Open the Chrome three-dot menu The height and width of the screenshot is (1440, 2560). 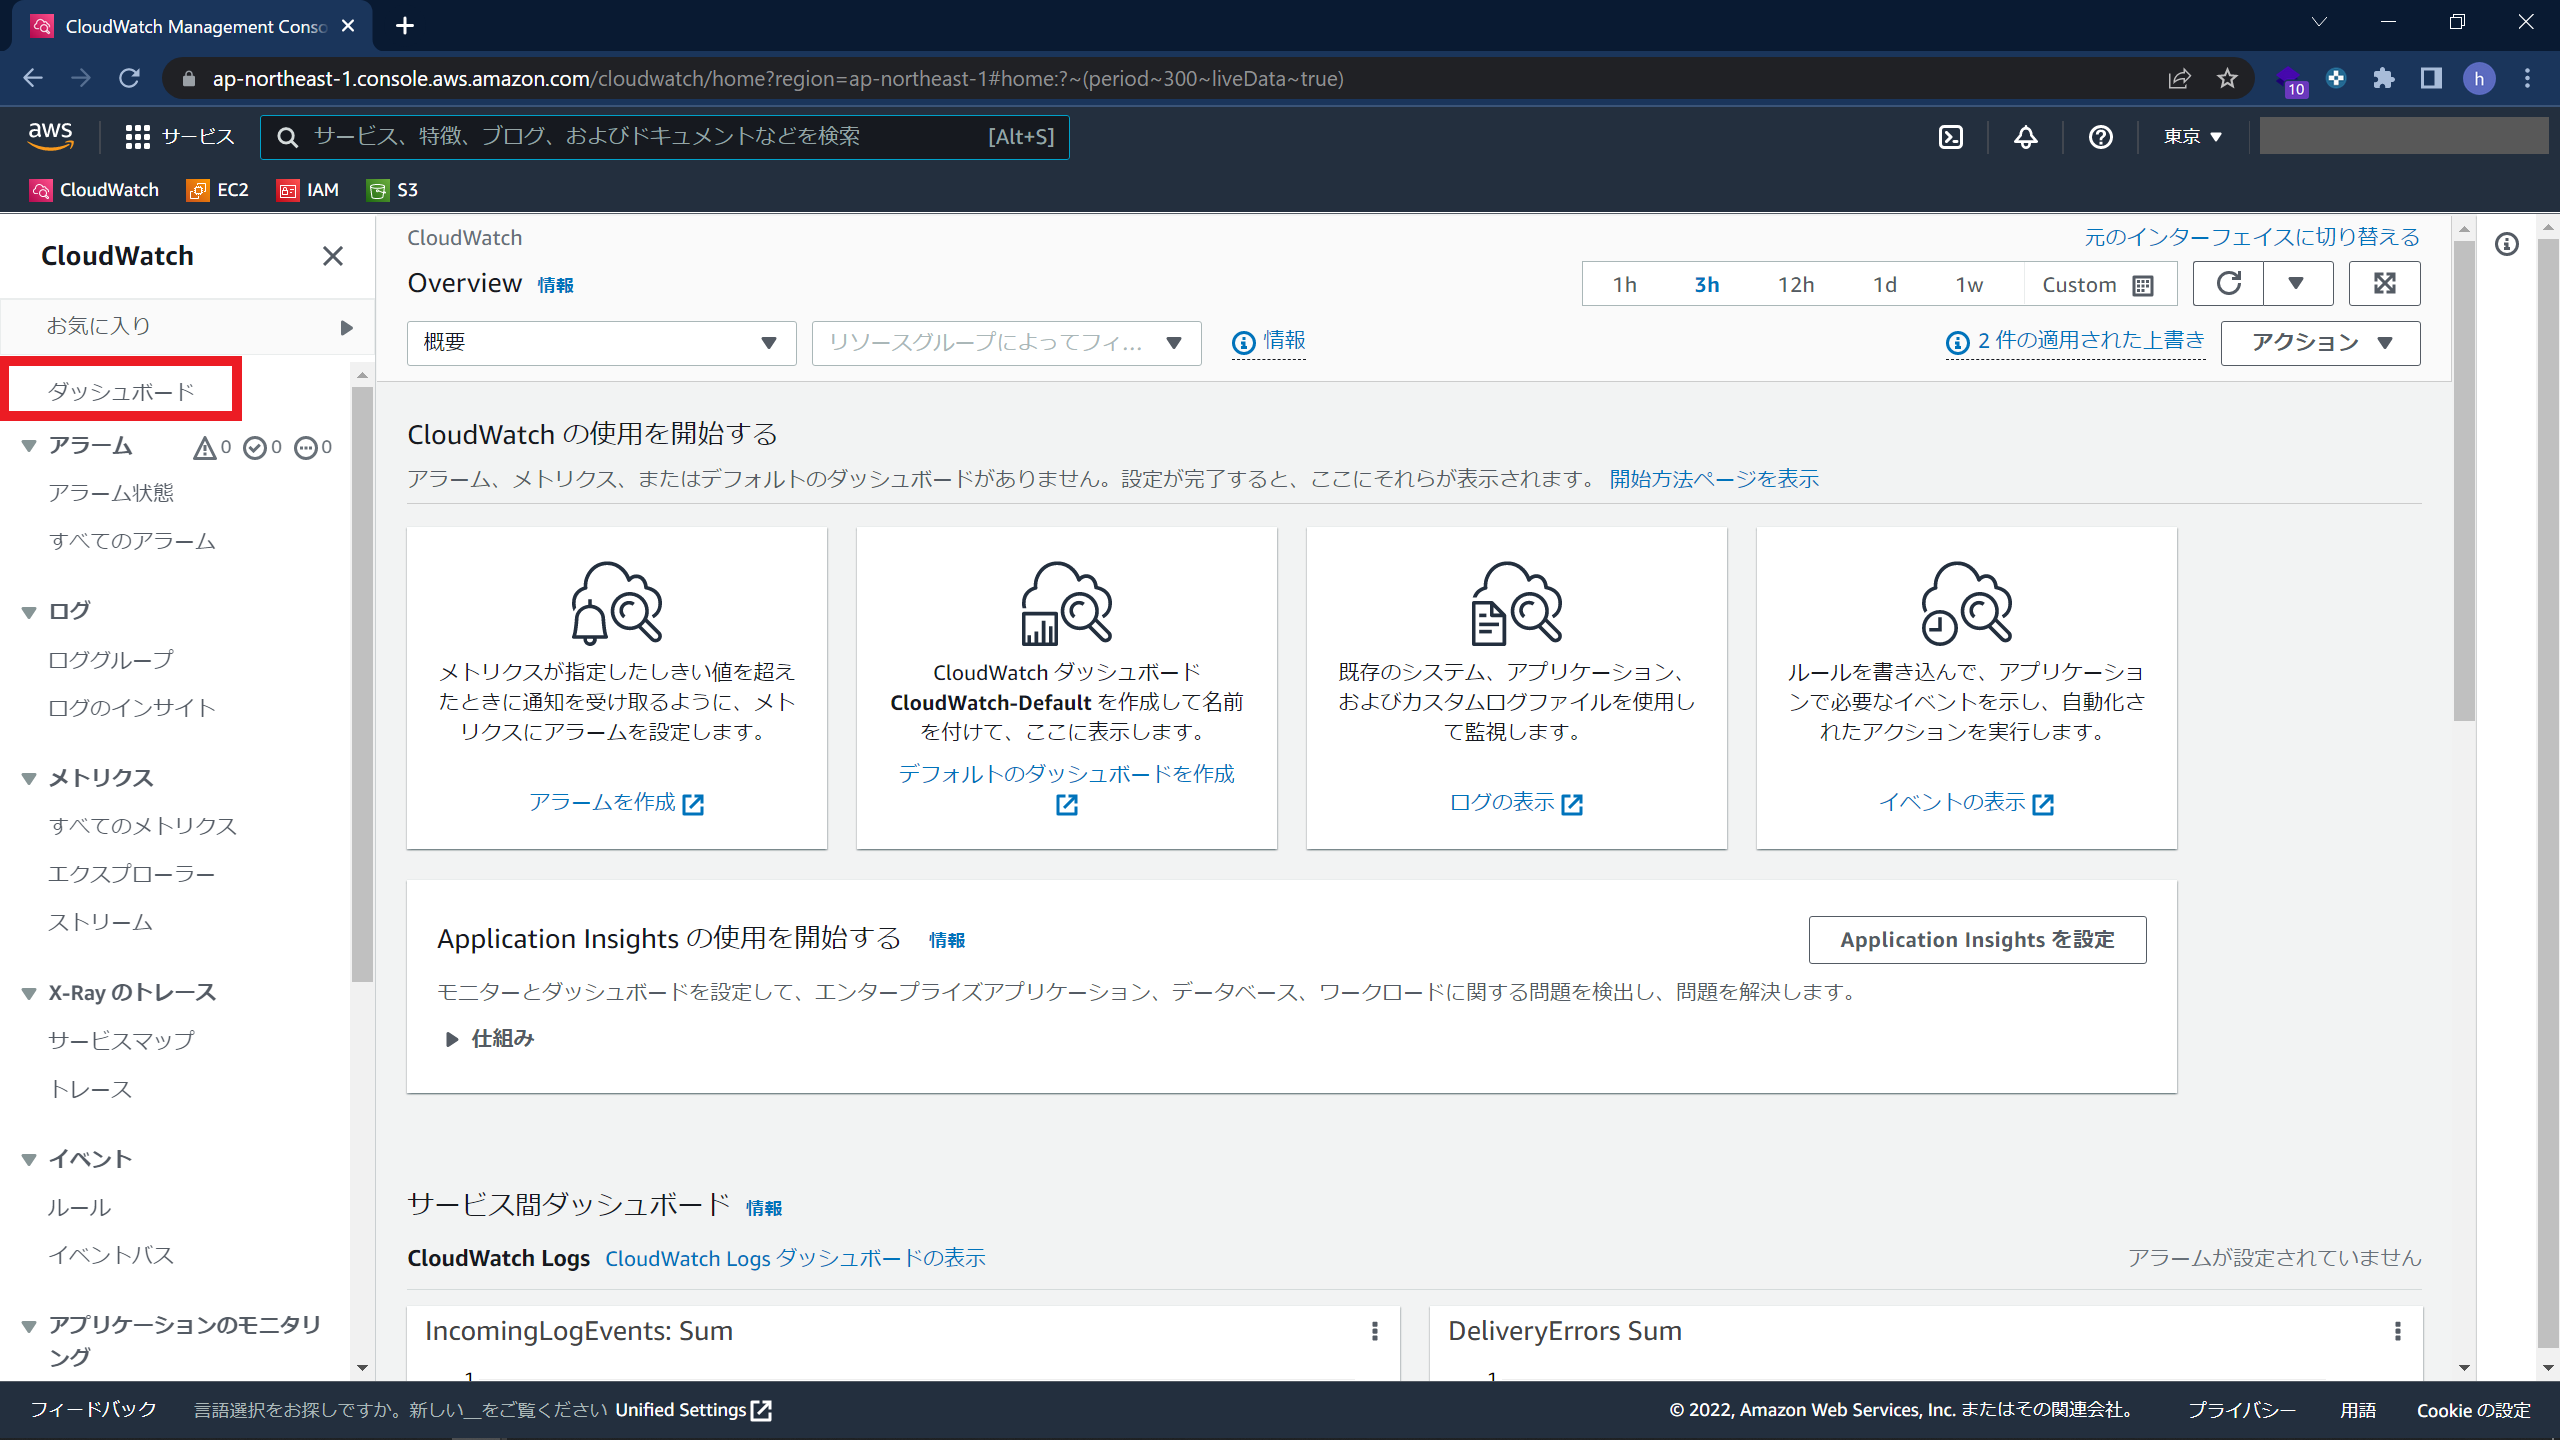pyautogui.click(x=2527, y=78)
